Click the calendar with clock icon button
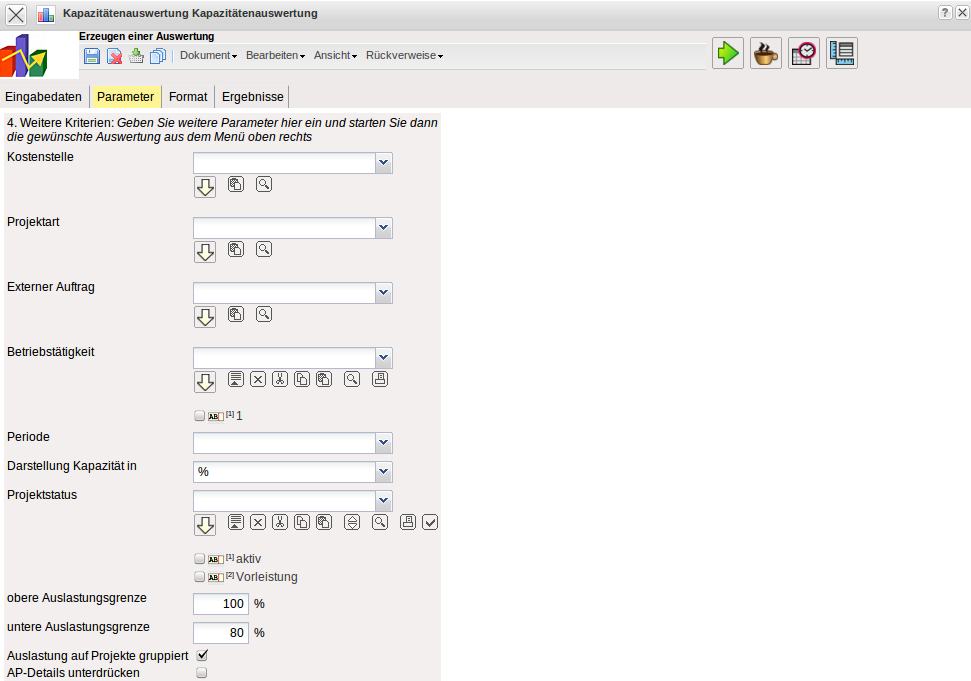Screen dimensions: 971x681 click(x=804, y=53)
